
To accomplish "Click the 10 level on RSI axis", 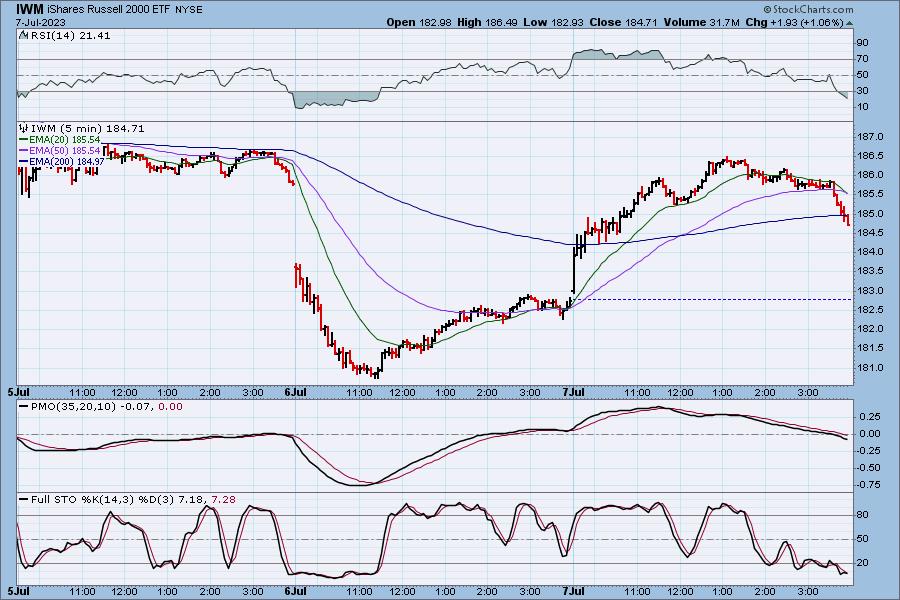I will (x=862, y=107).
